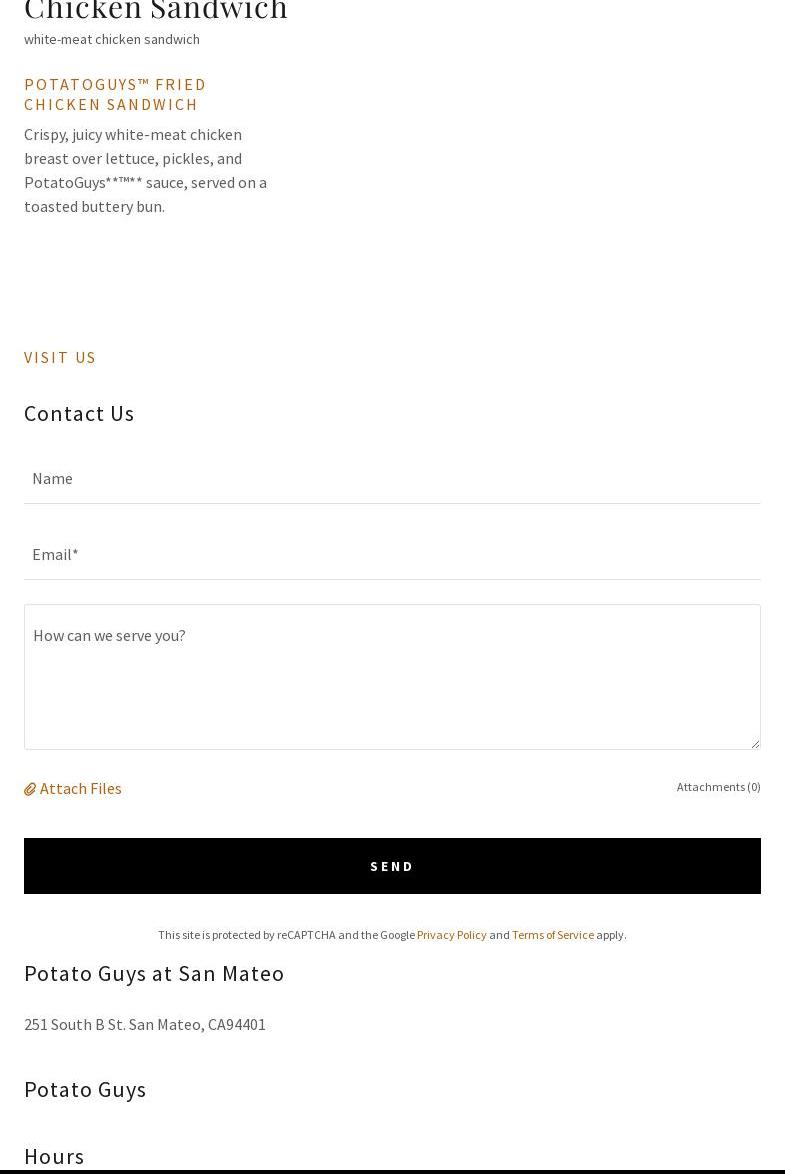Open the Attach Files link
This screenshot has width=785, height=1174.
pos(80,788)
